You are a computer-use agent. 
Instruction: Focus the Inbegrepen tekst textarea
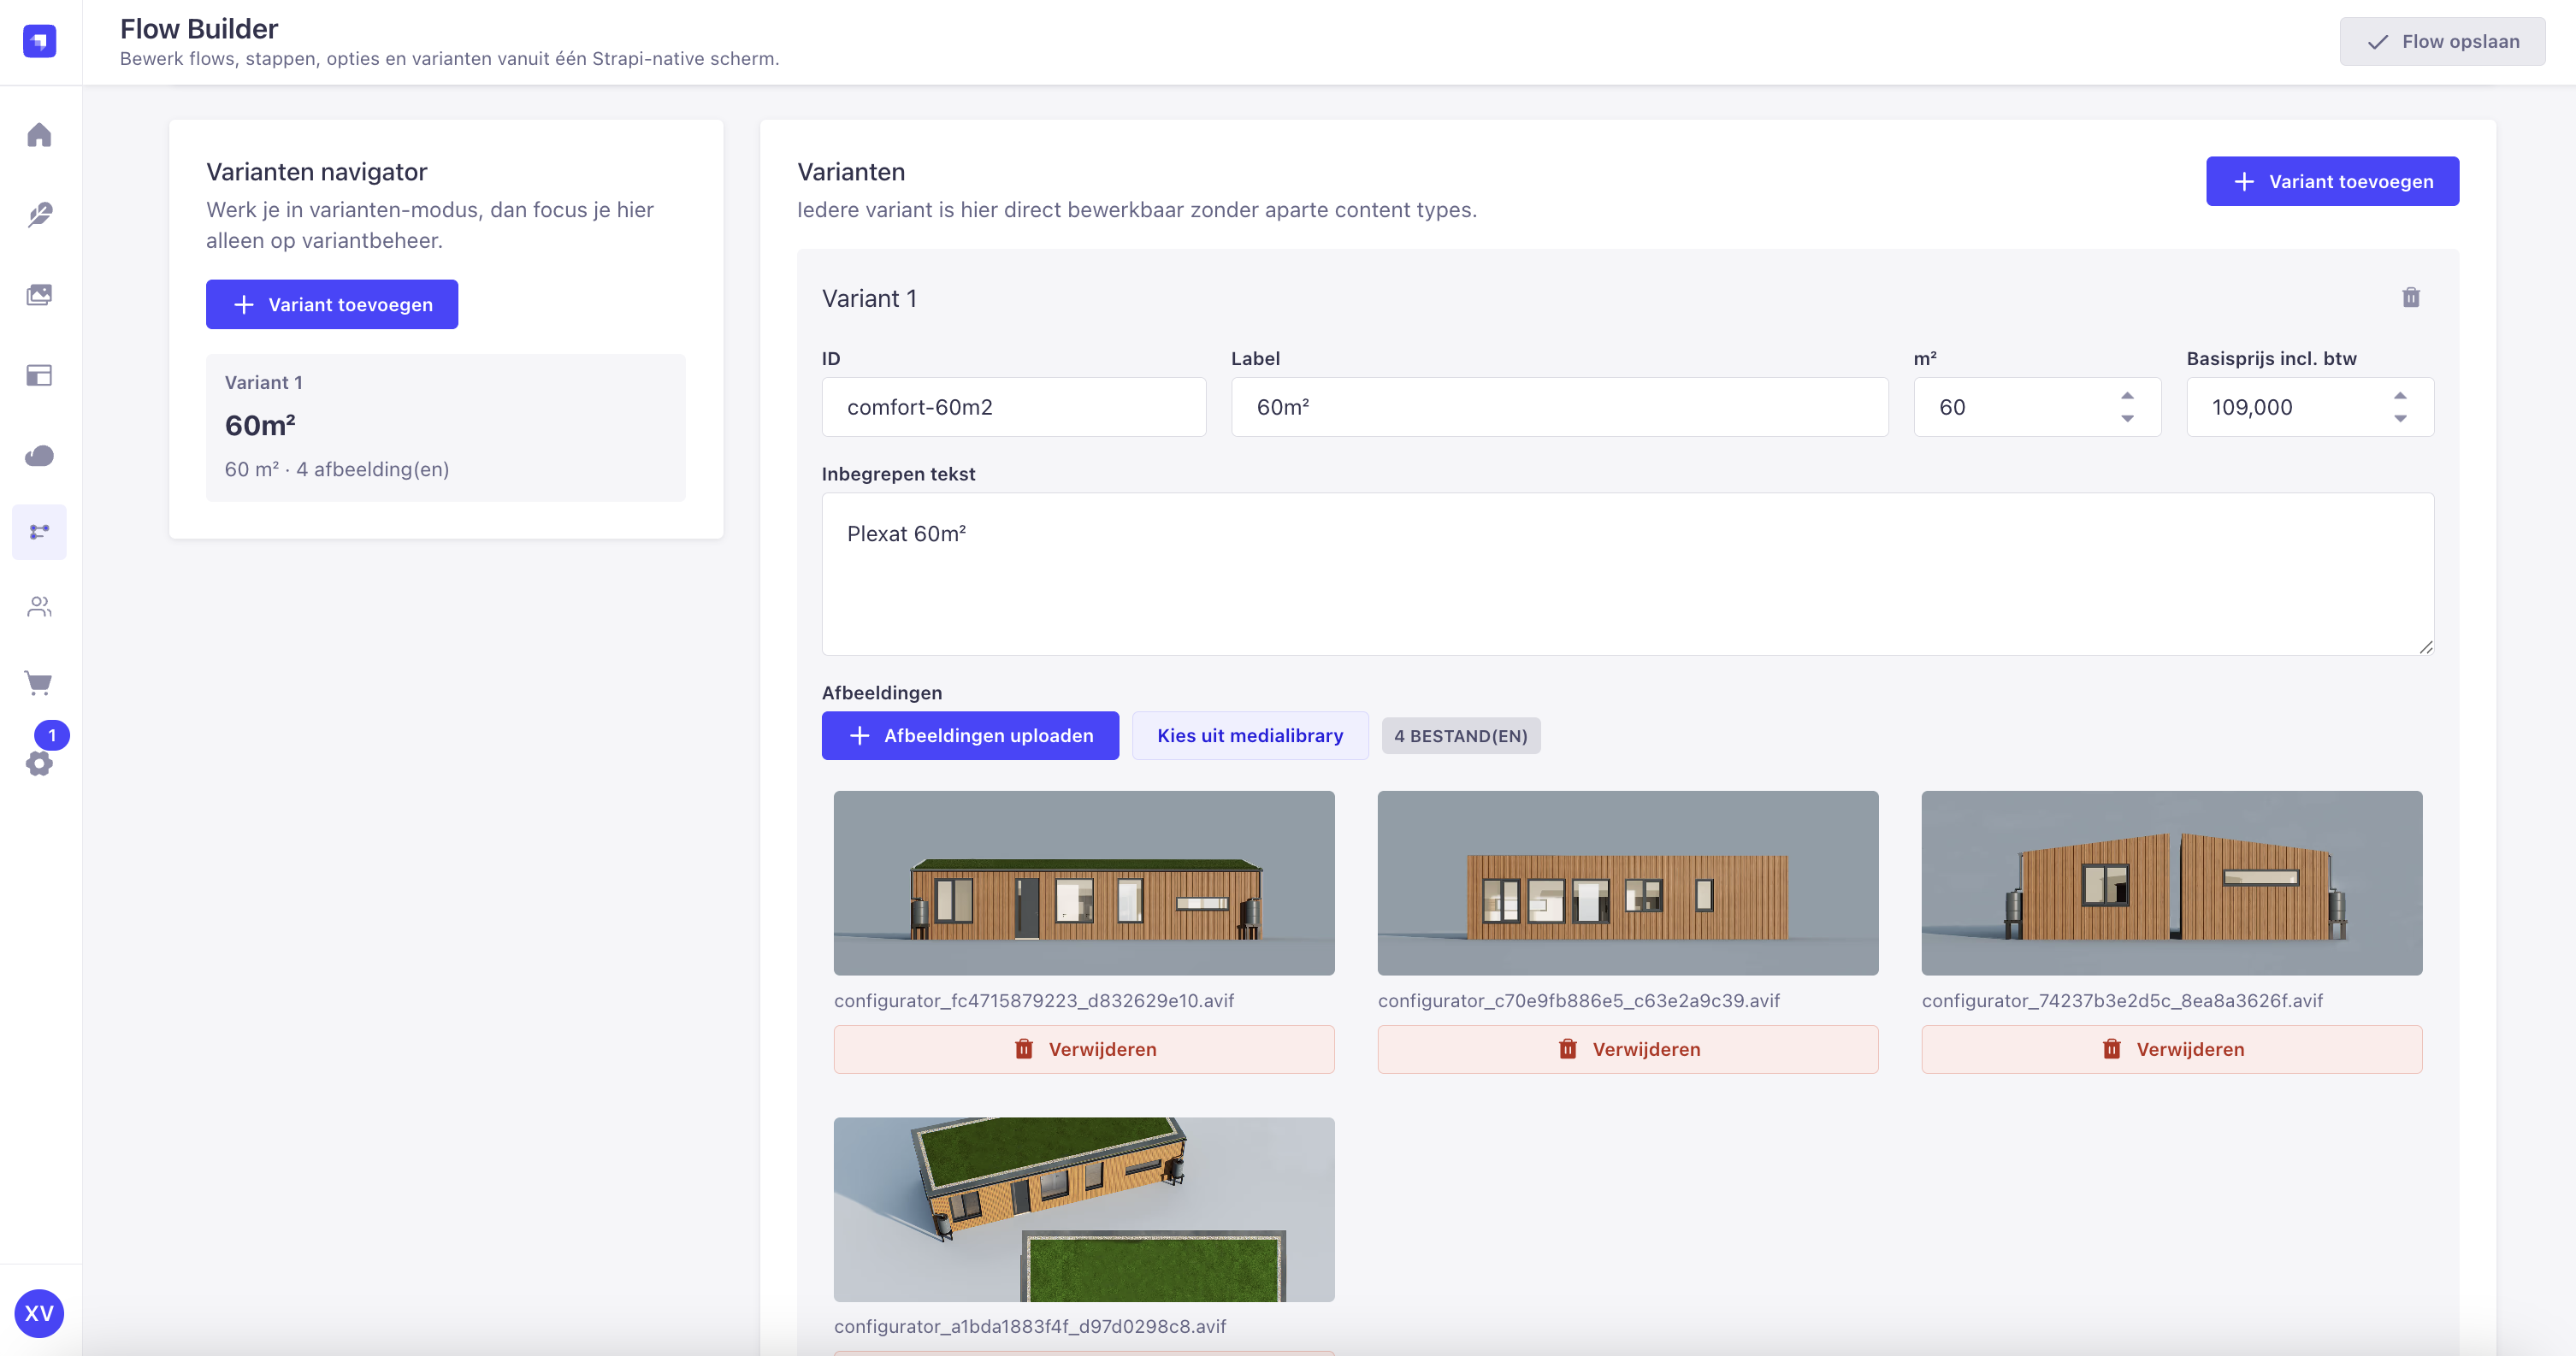pyautogui.click(x=1627, y=574)
